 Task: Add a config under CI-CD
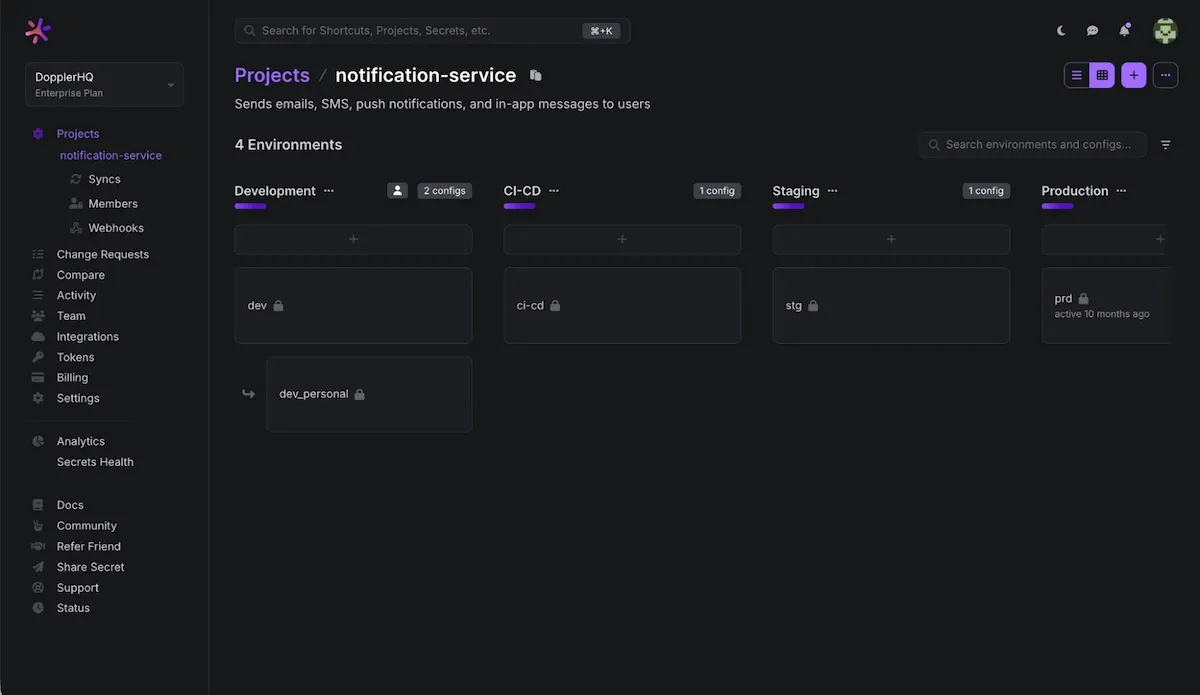coord(622,240)
